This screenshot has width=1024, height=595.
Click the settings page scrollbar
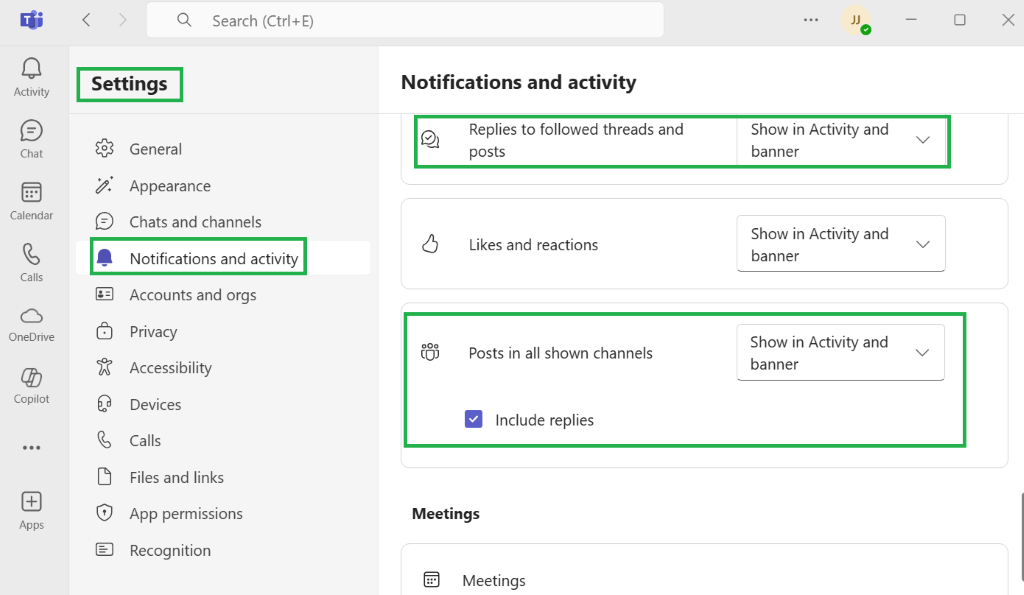[x=1021, y=537]
